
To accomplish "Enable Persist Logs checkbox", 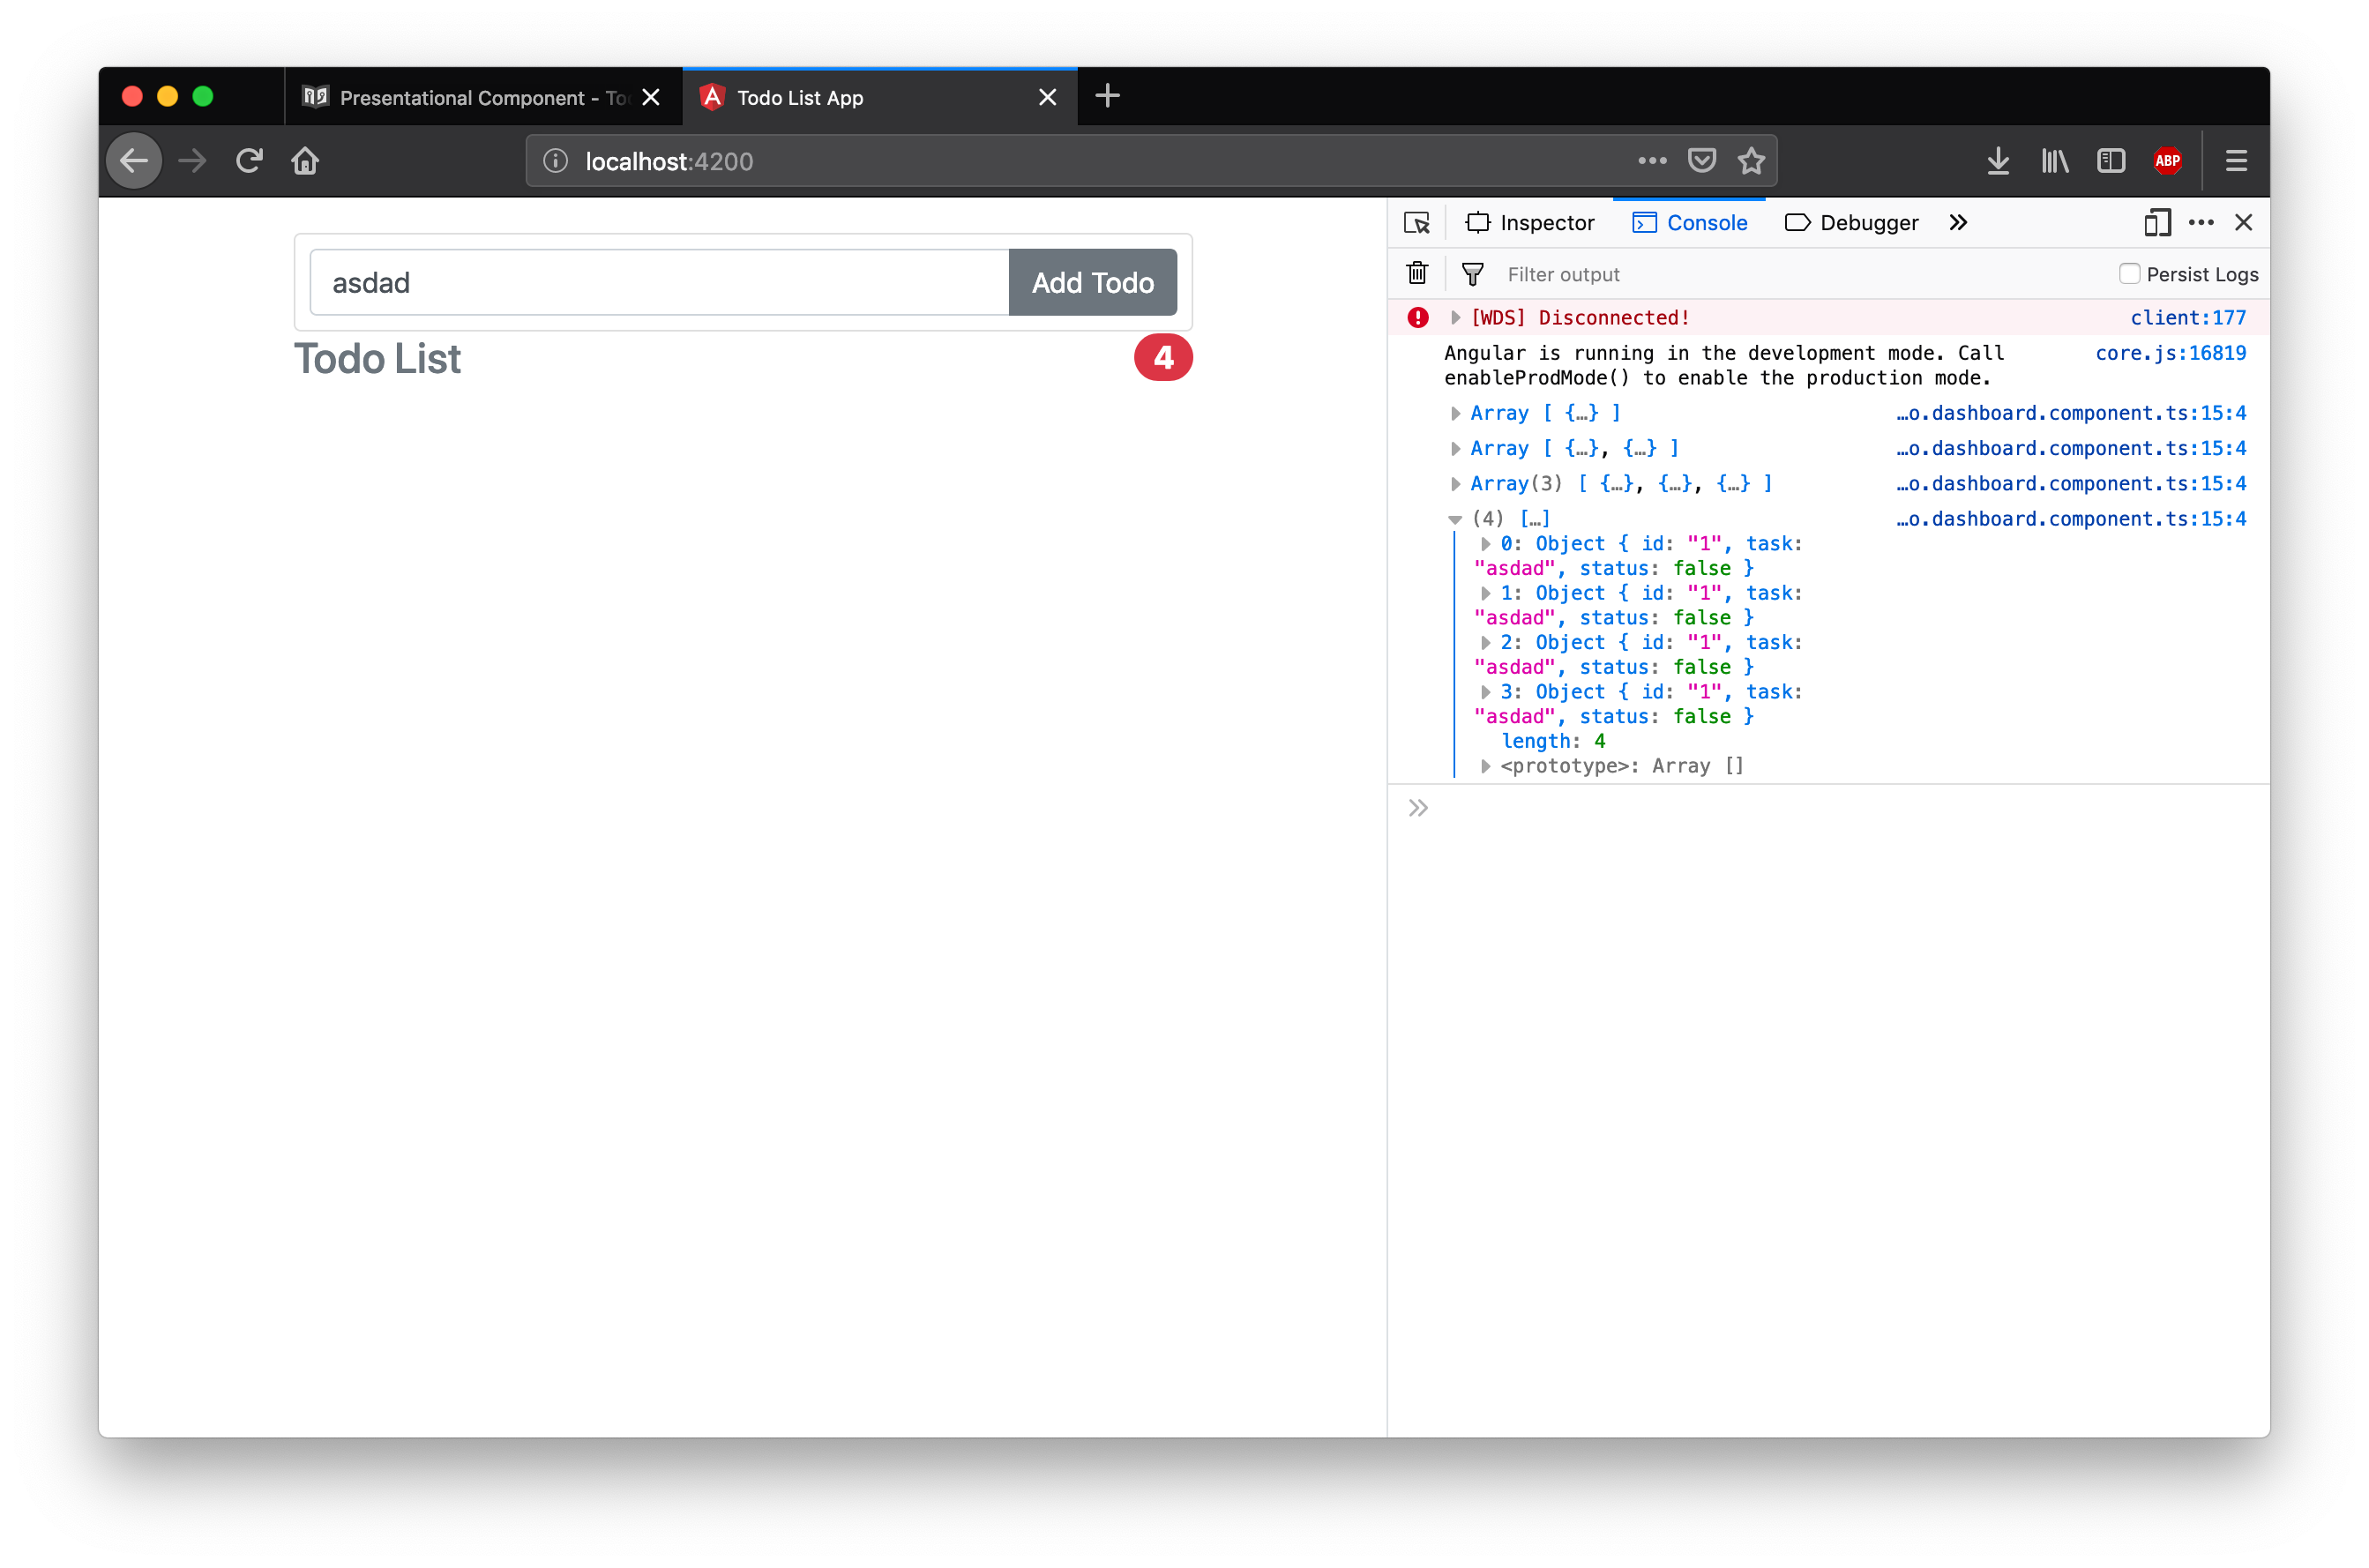I will (x=2128, y=274).
